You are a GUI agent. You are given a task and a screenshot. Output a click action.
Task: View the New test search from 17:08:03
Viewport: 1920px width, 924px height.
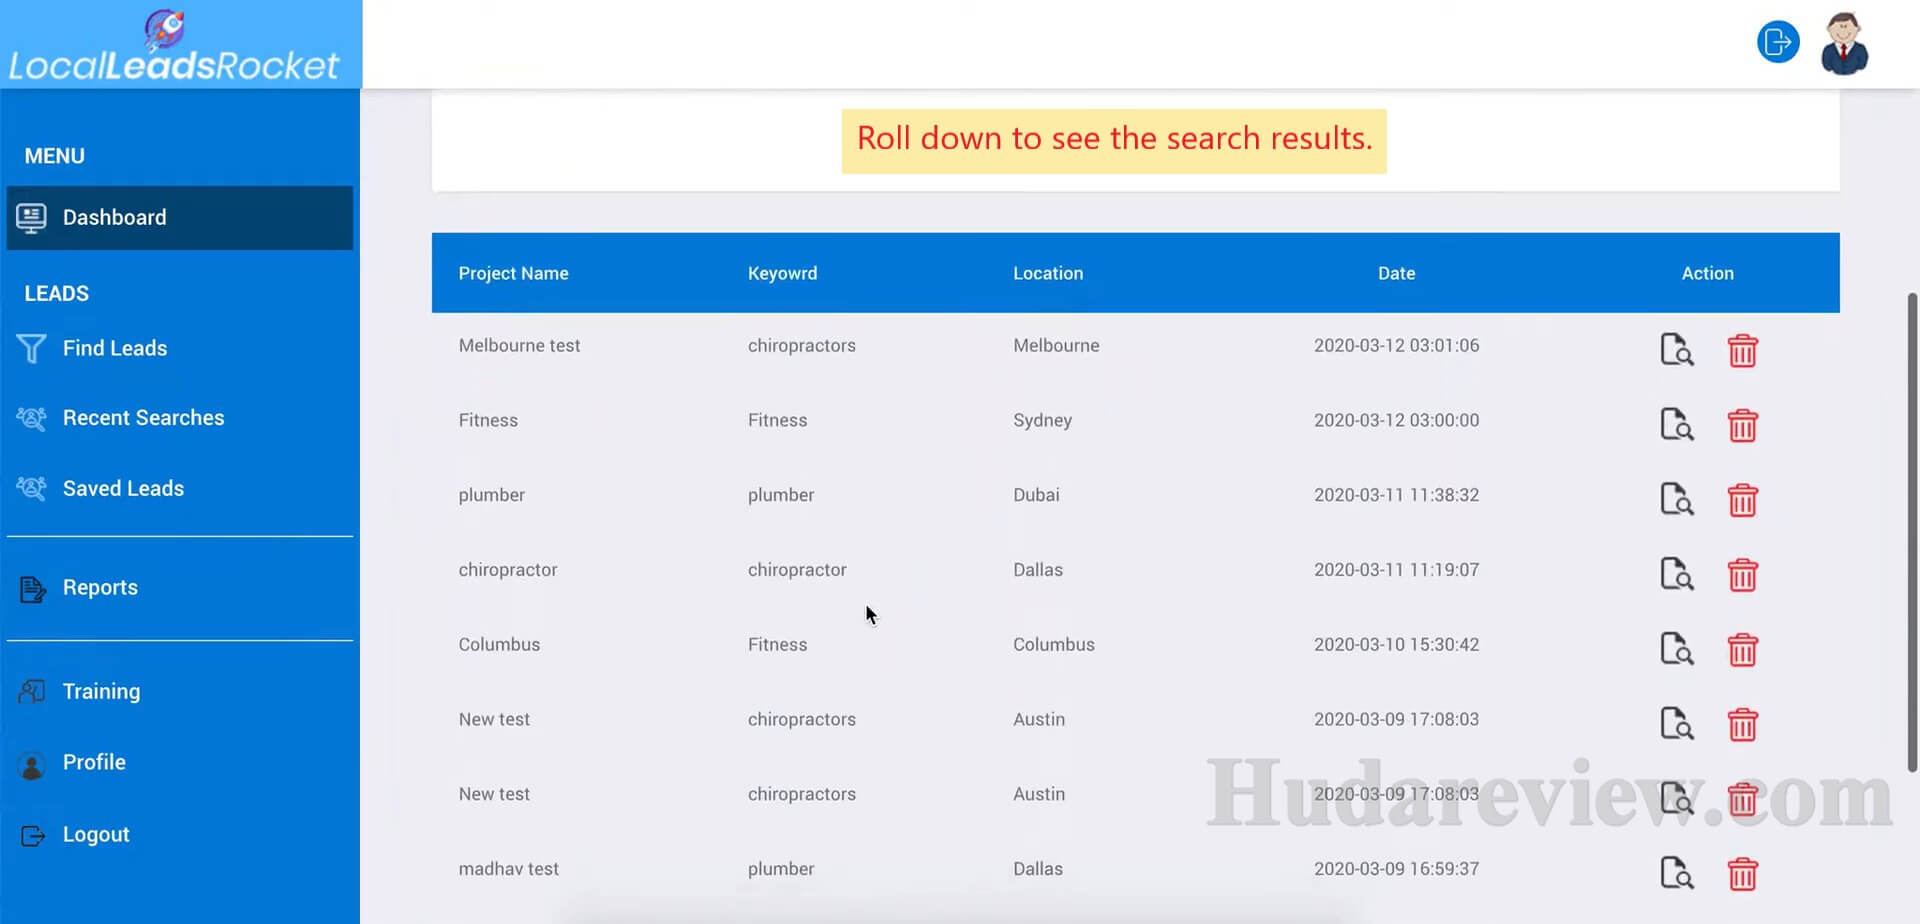[1676, 723]
